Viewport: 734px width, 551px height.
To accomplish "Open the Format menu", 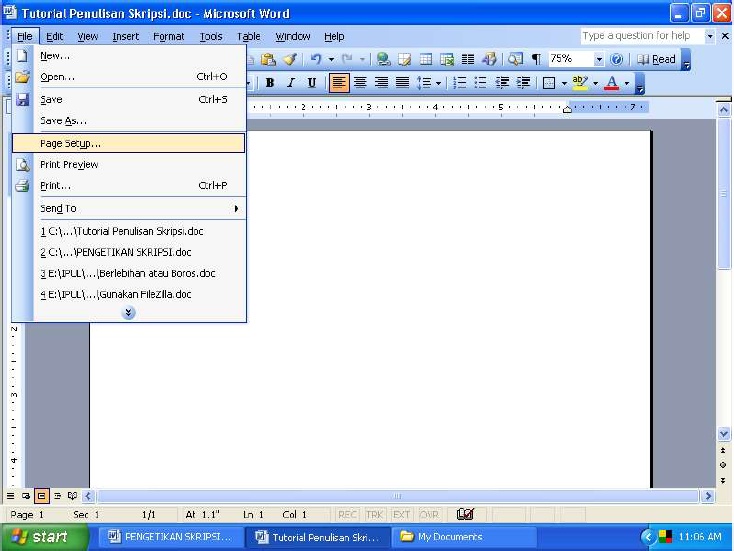I will point(169,37).
